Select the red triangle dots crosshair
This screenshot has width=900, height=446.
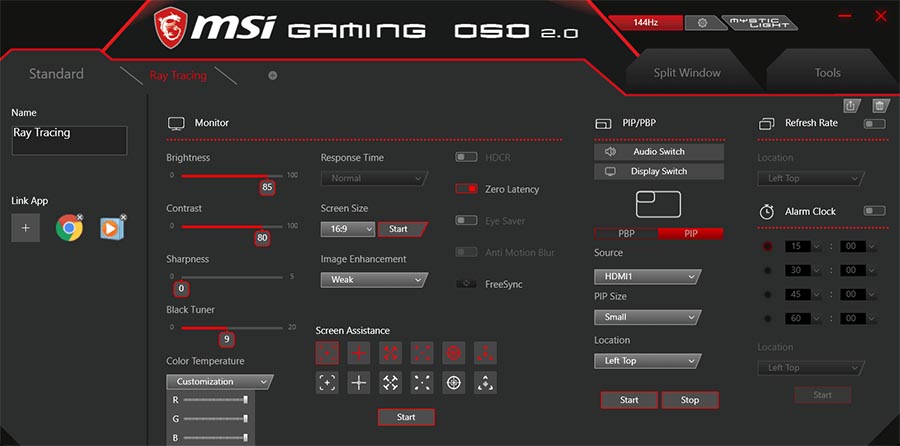pos(485,353)
